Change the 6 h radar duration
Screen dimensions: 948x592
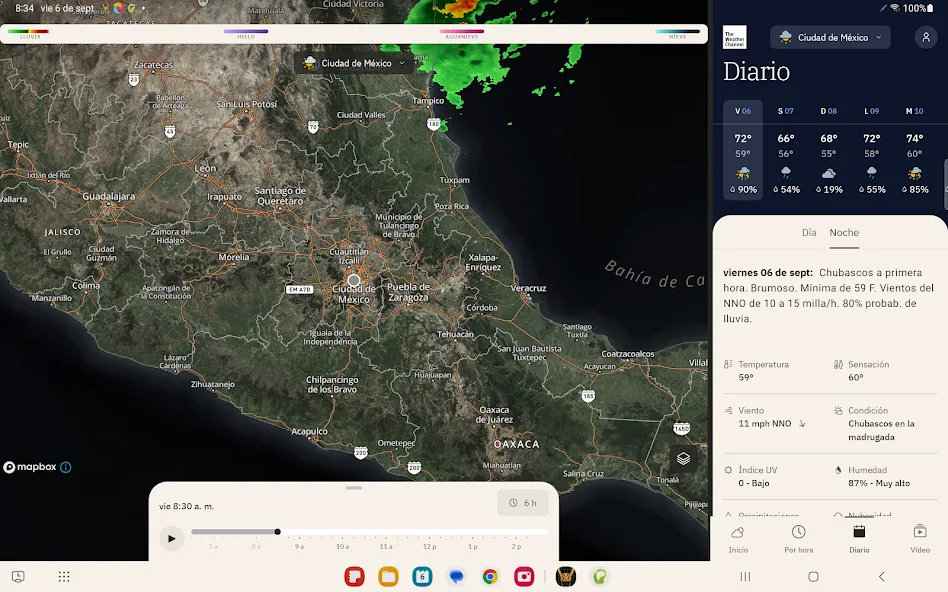pos(523,503)
